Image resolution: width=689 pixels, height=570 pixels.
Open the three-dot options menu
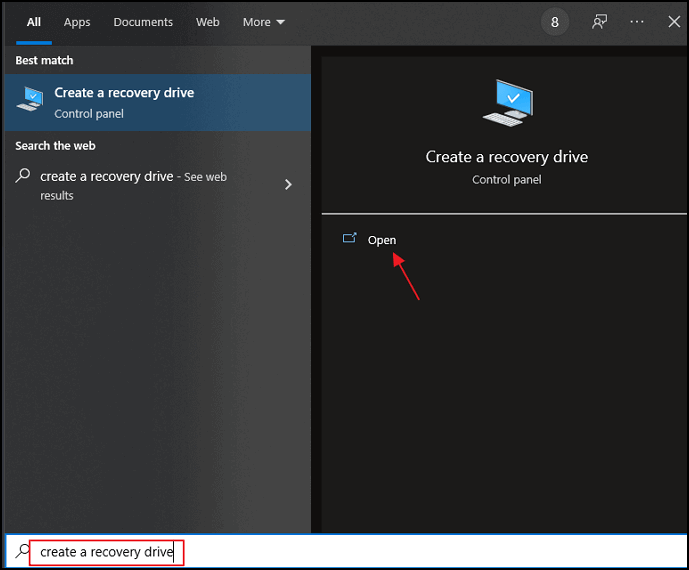tap(637, 22)
